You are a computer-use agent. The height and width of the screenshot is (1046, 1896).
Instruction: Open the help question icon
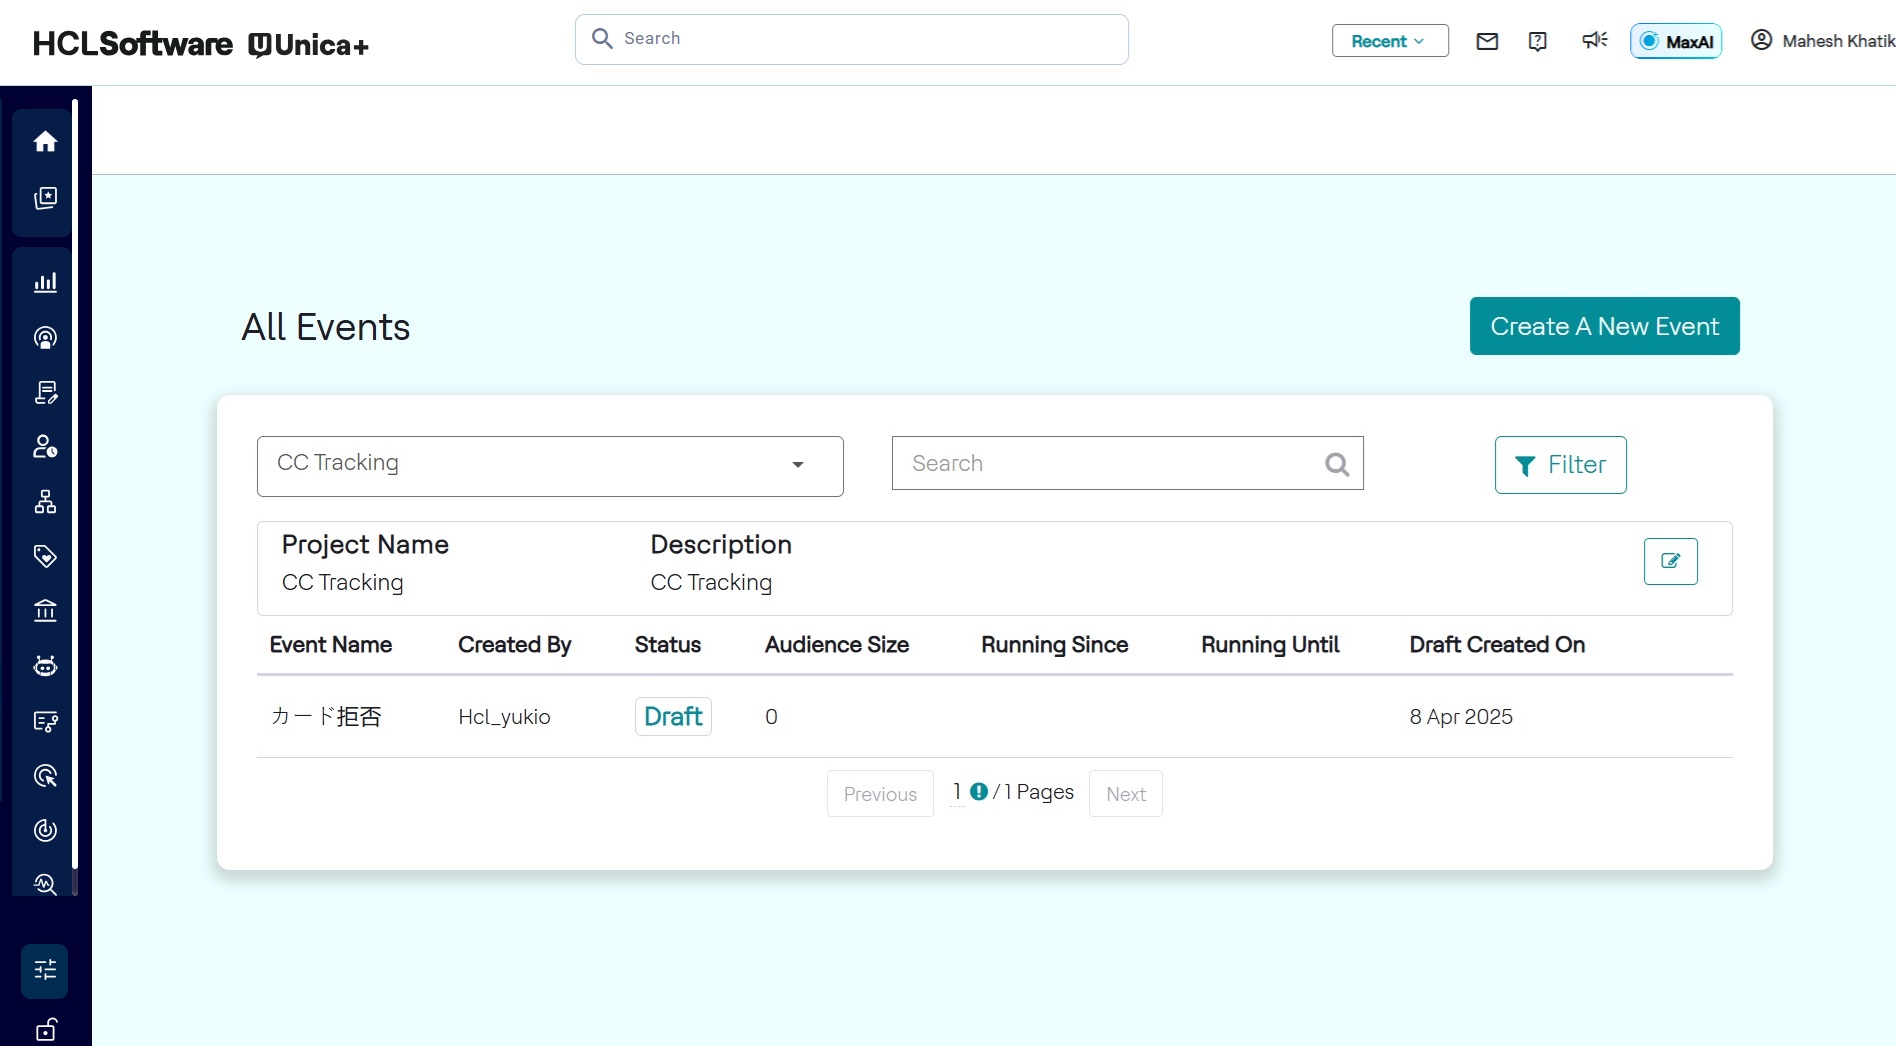(1538, 41)
